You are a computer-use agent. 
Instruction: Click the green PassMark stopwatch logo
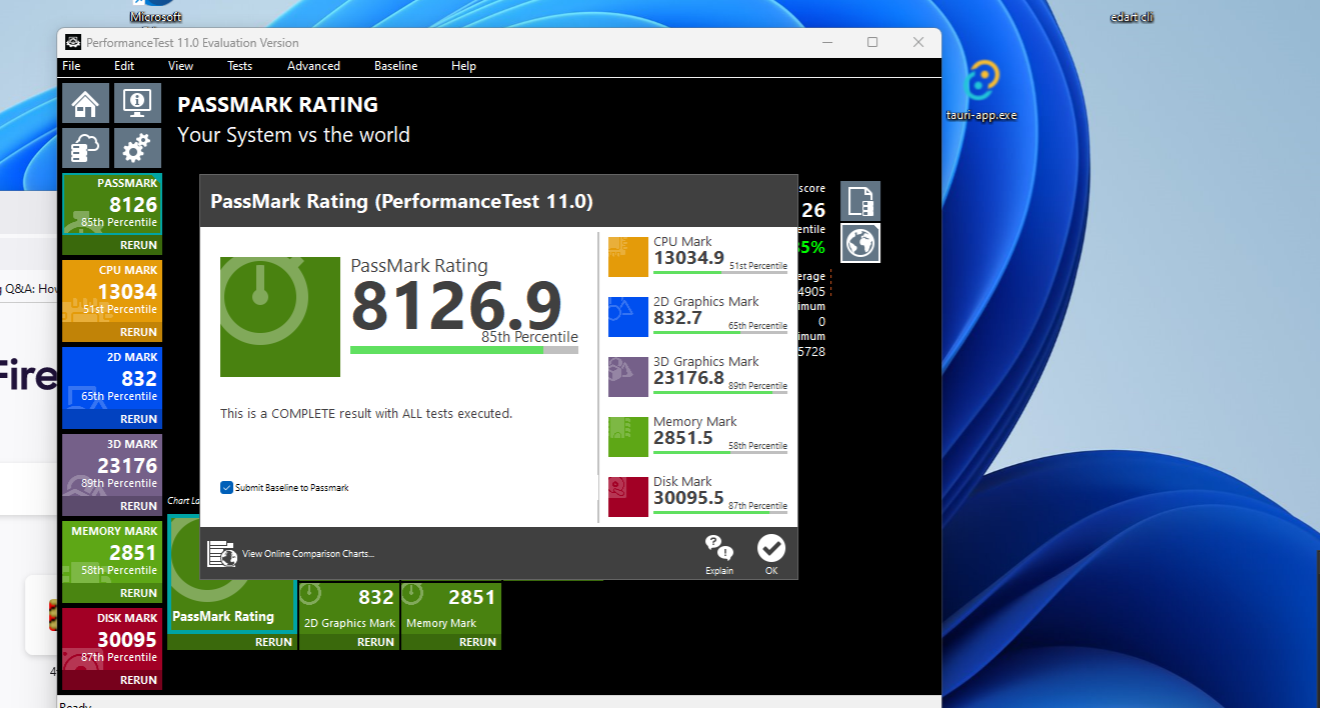[280, 317]
